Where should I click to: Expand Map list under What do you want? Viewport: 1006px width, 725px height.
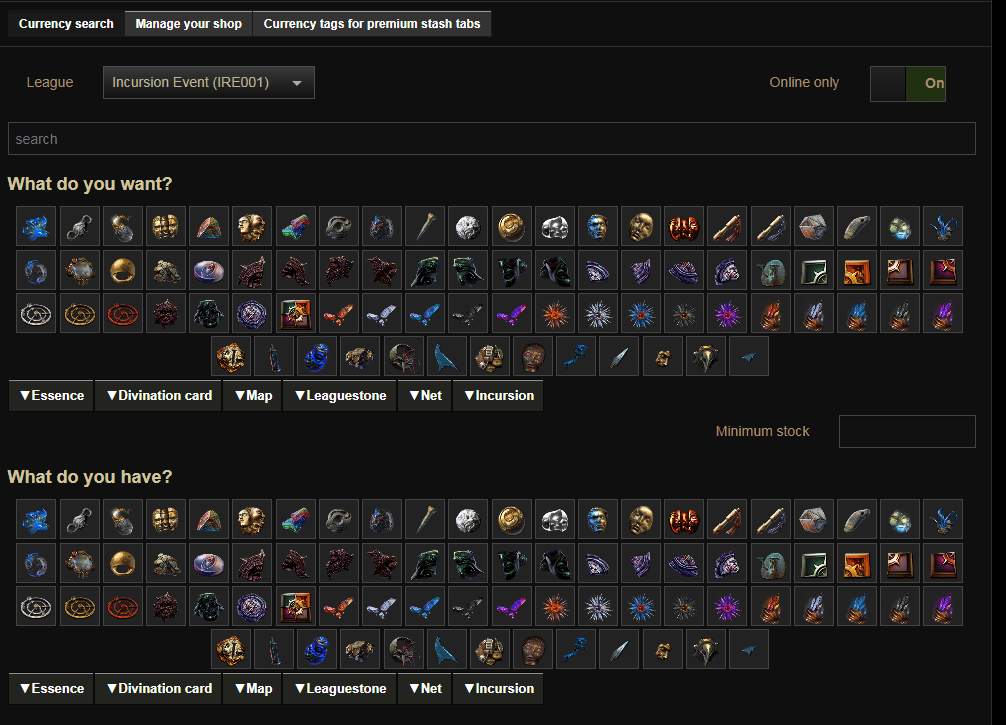tap(253, 395)
